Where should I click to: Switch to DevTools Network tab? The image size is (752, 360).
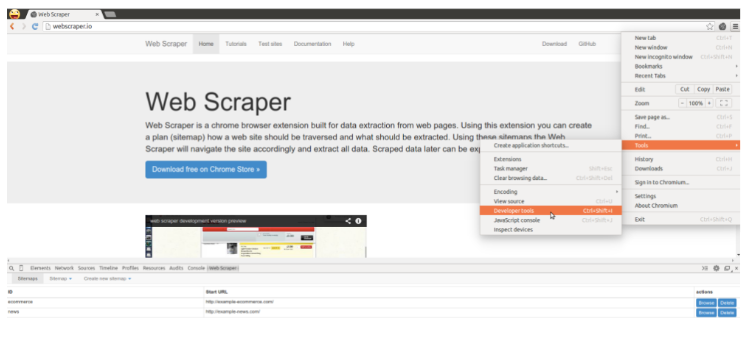[64, 268]
